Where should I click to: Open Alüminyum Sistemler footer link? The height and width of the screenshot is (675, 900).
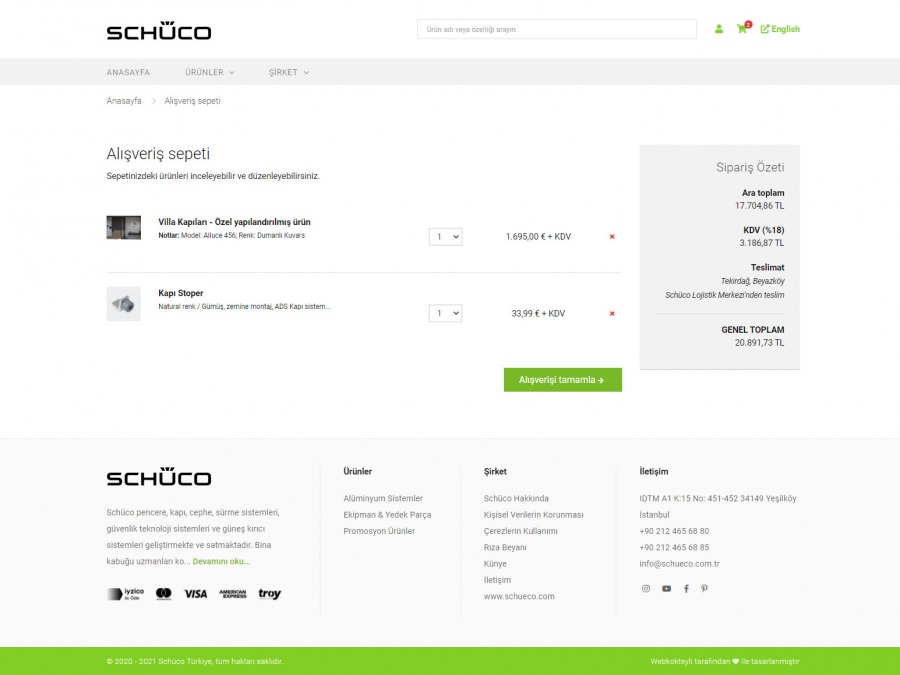pyautogui.click(x=383, y=498)
